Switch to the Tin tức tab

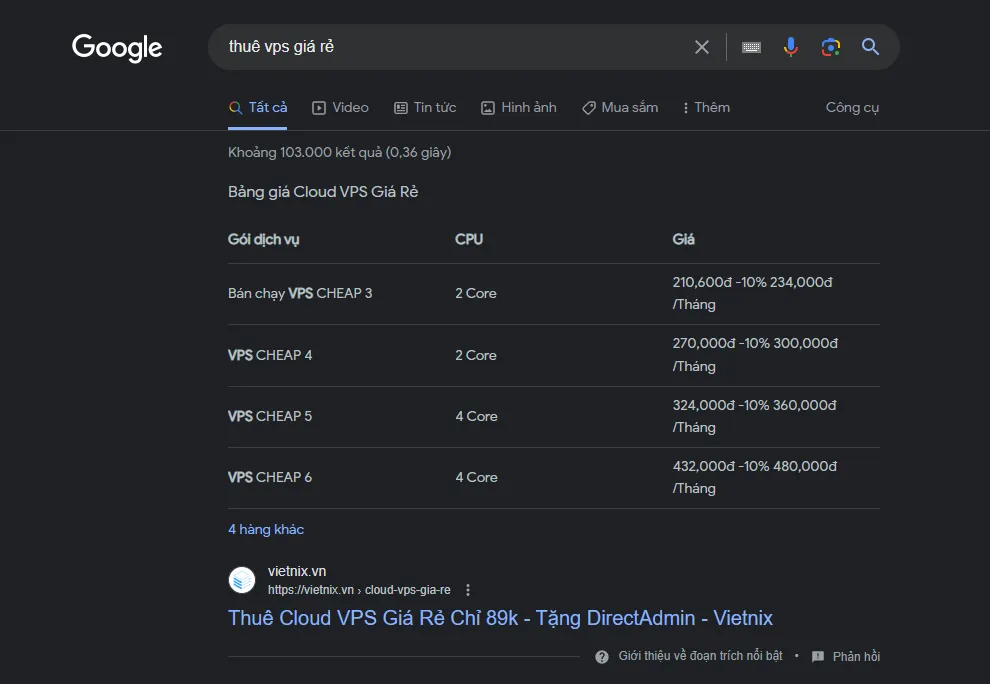425,107
